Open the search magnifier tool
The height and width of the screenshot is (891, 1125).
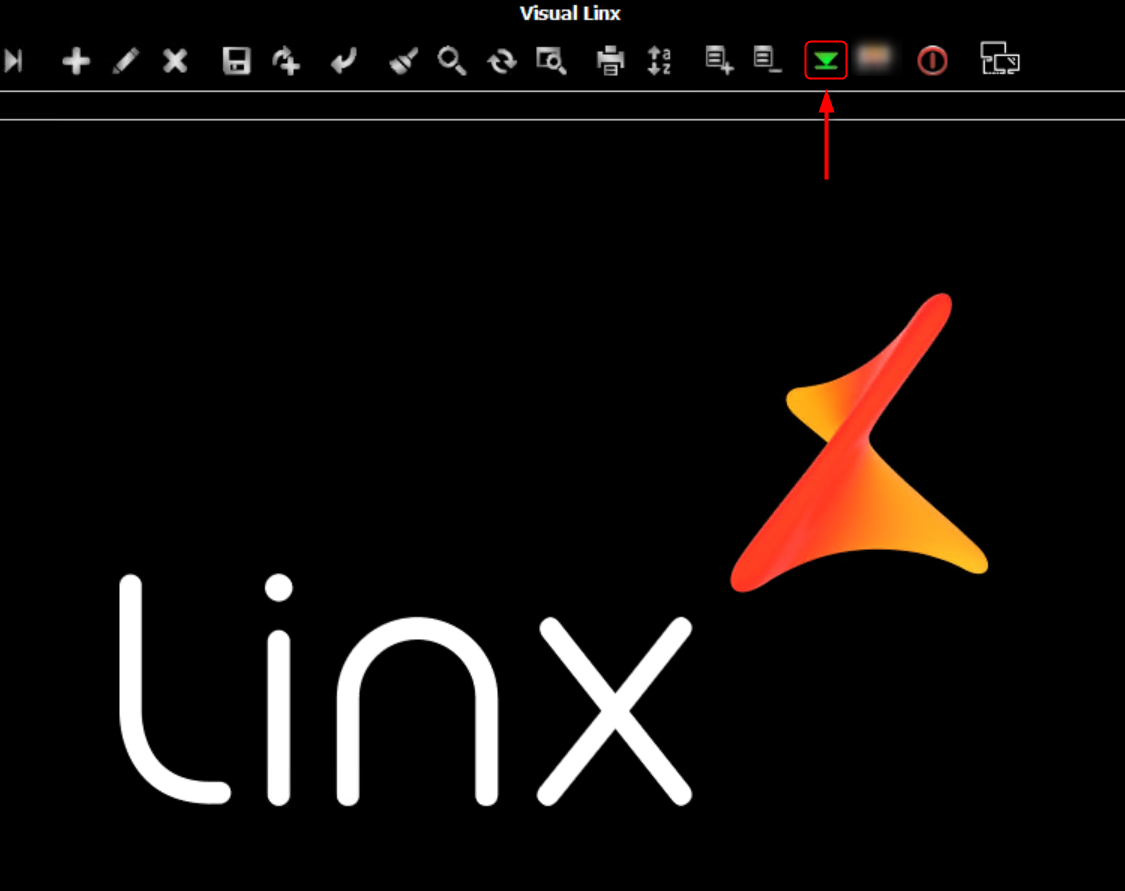pos(452,60)
